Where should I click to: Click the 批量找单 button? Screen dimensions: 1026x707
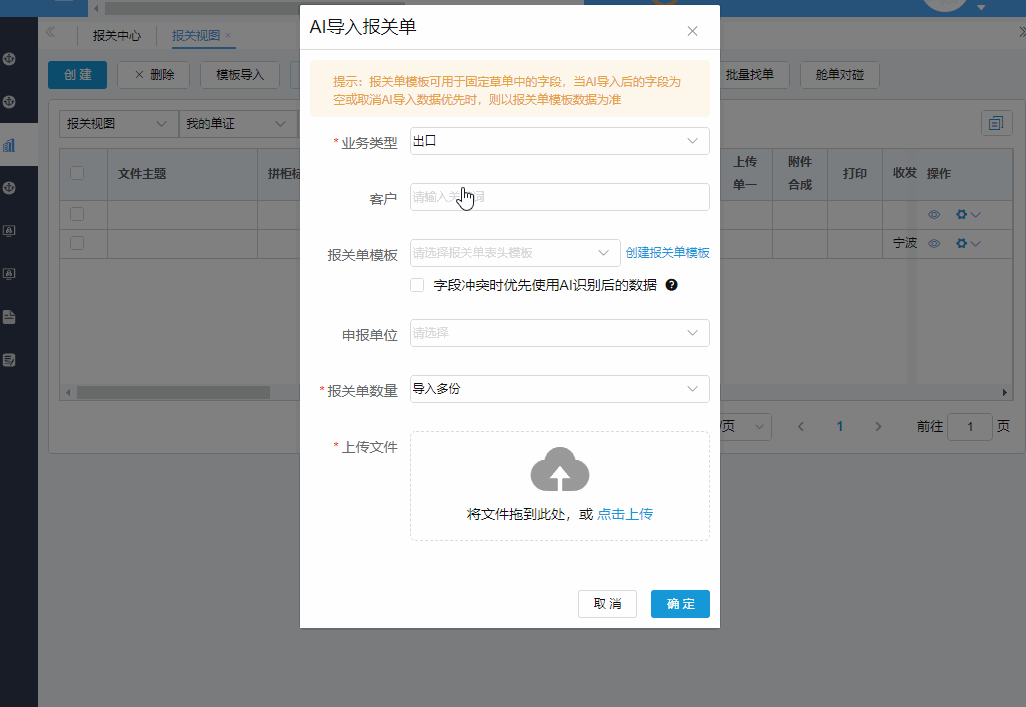tap(752, 75)
